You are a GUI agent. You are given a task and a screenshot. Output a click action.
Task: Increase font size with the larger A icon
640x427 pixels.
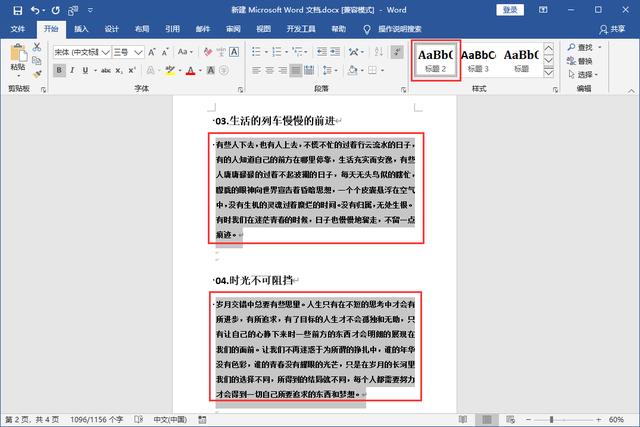click(x=152, y=52)
